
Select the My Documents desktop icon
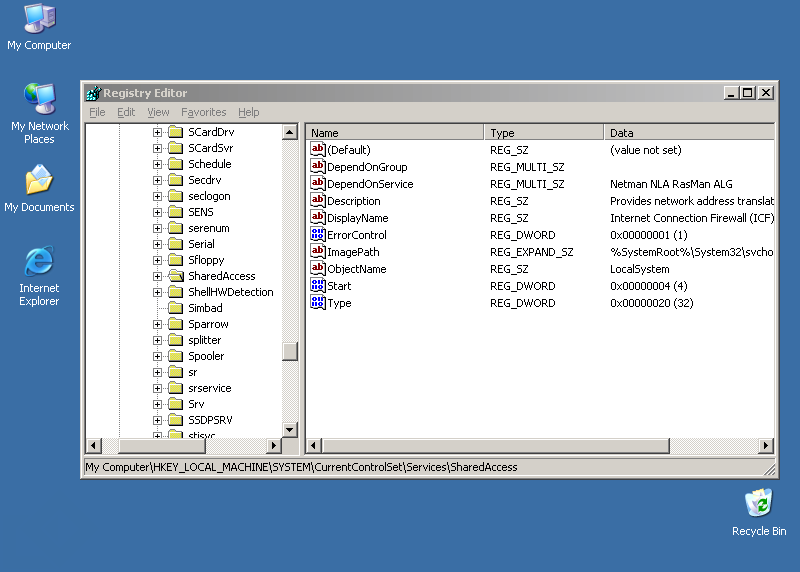pos(39,188)
